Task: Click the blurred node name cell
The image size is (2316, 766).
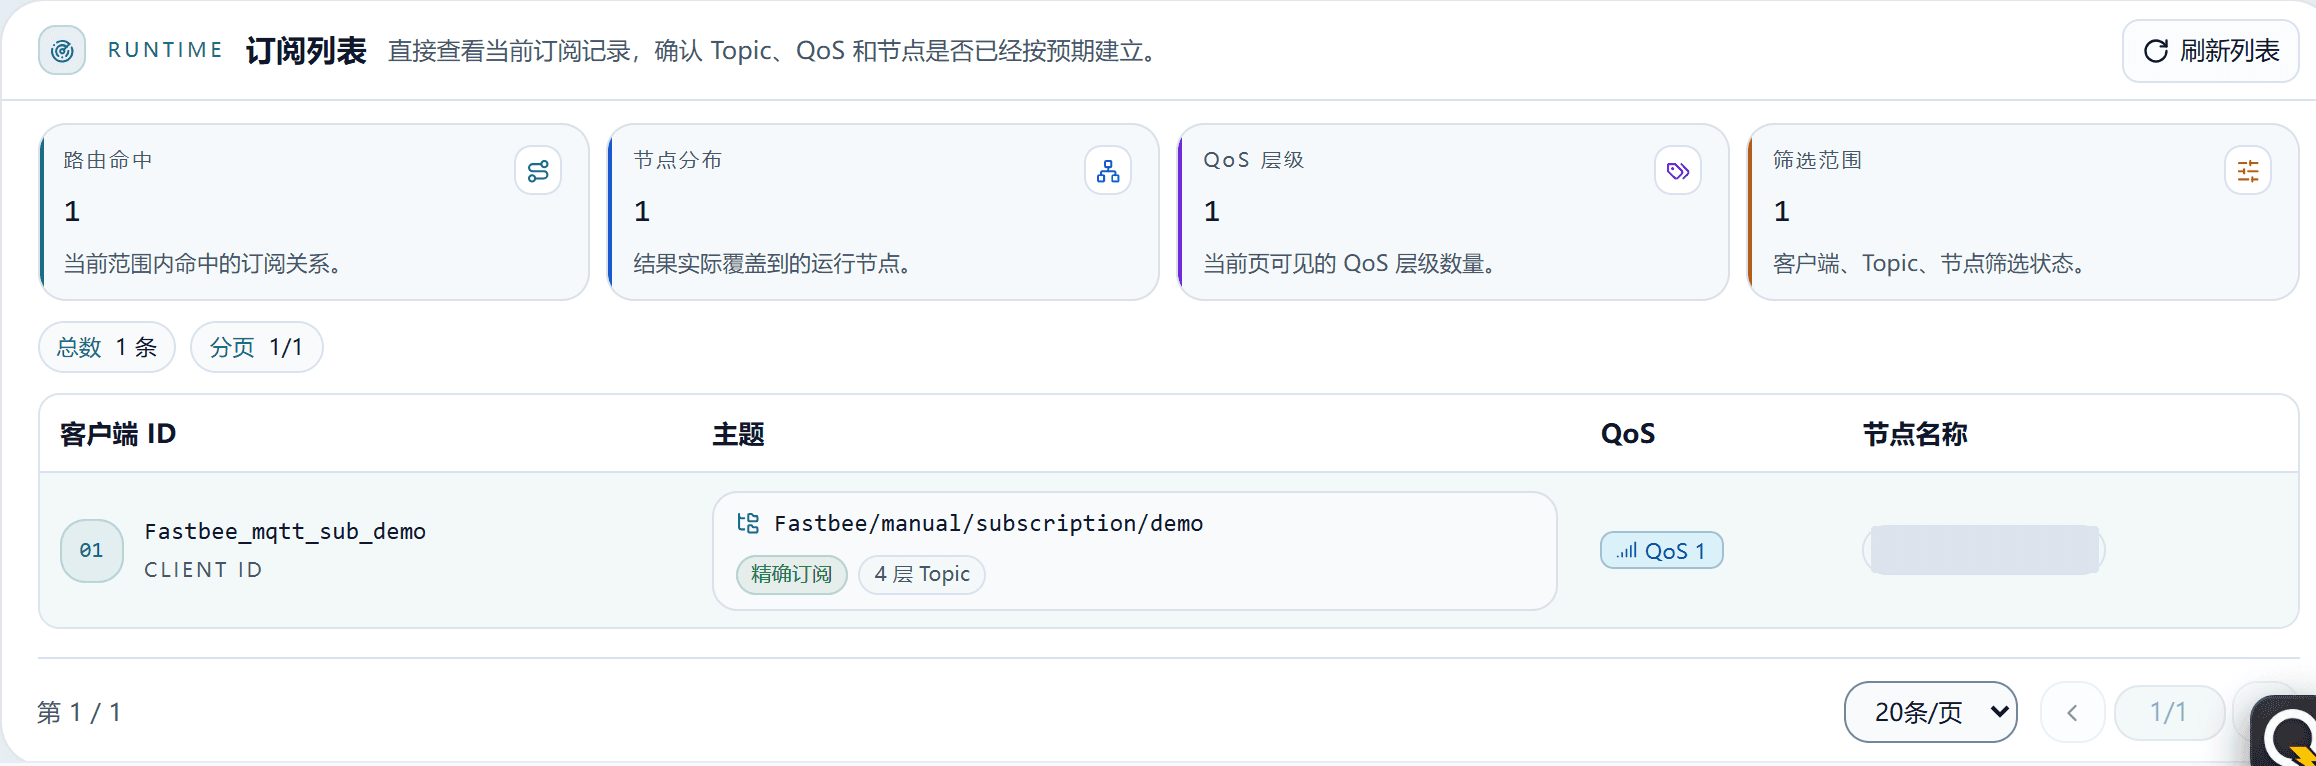Action: (1984, 550)
